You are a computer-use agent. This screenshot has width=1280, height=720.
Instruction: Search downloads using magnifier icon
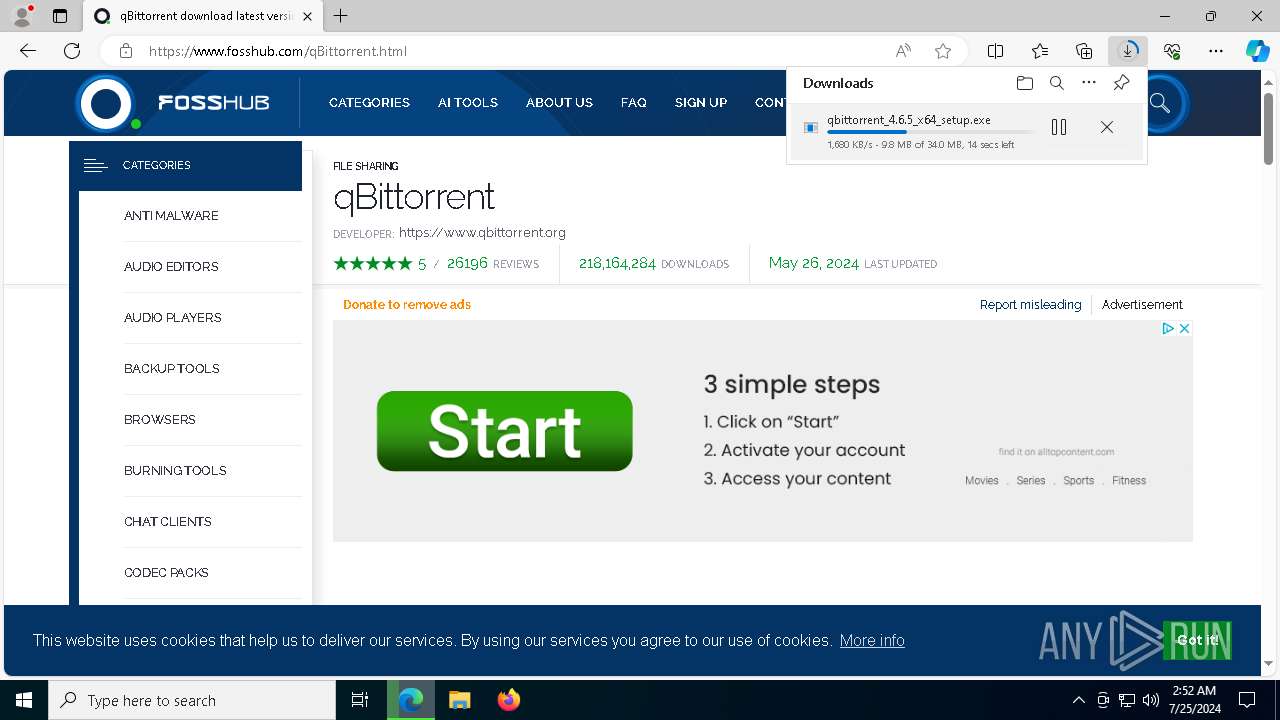coord(1056,83)
